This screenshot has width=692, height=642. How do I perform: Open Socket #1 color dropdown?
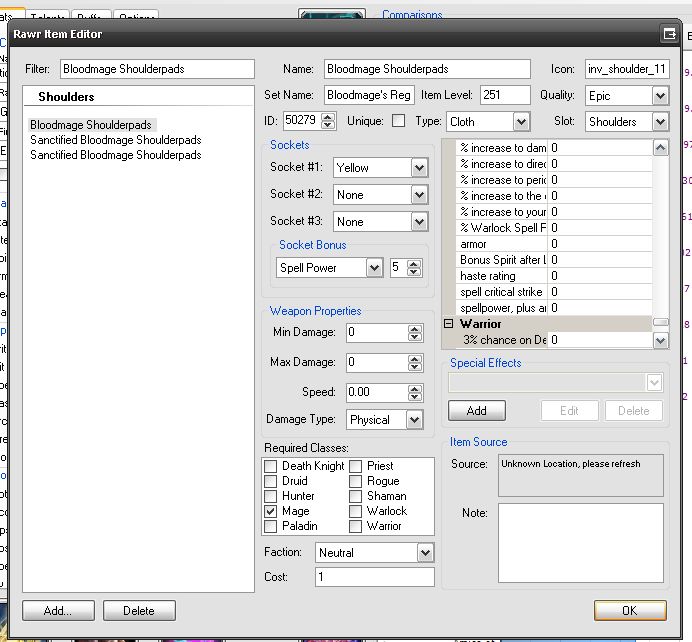pyautogui.click(x=420, y=169)
